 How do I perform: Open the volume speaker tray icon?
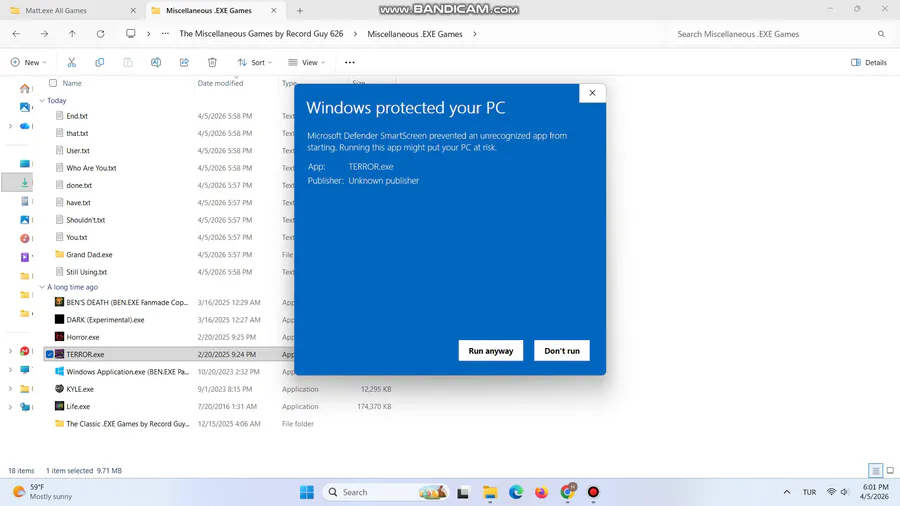tap(844, 492)
